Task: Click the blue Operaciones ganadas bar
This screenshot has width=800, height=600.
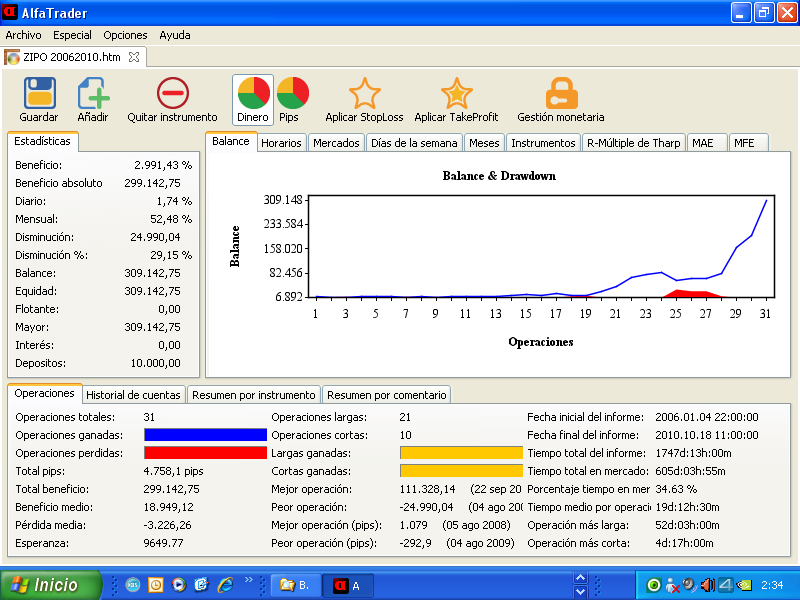Action: coord(205,435)
